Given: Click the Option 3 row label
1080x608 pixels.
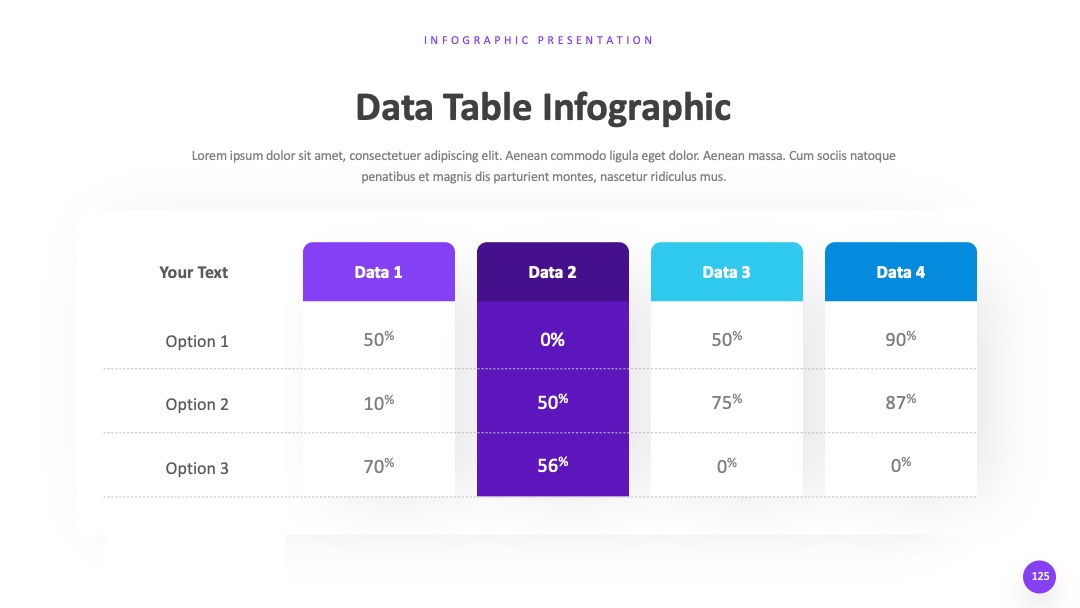Looking at the screenshot, I should coord(197,468).
